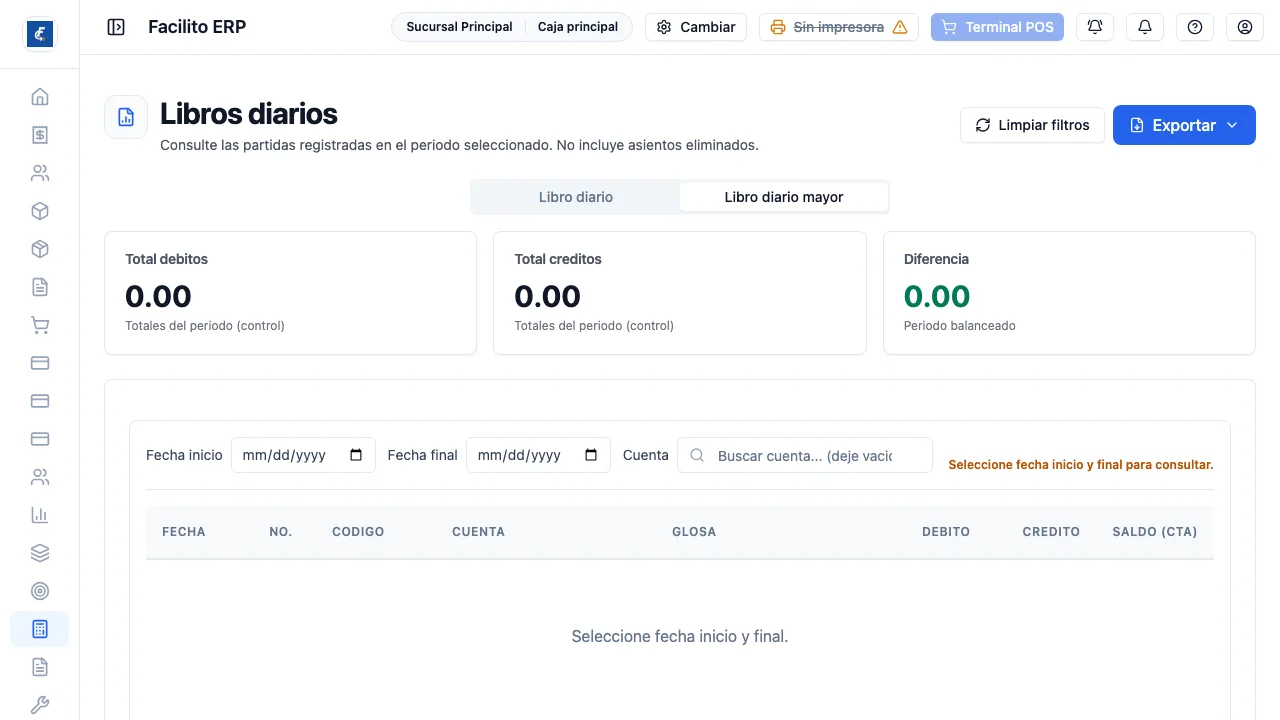Viewport: 1280px width, 720px height.
Task: Click the FECHA column header
Action: click(x=184, y=532)
